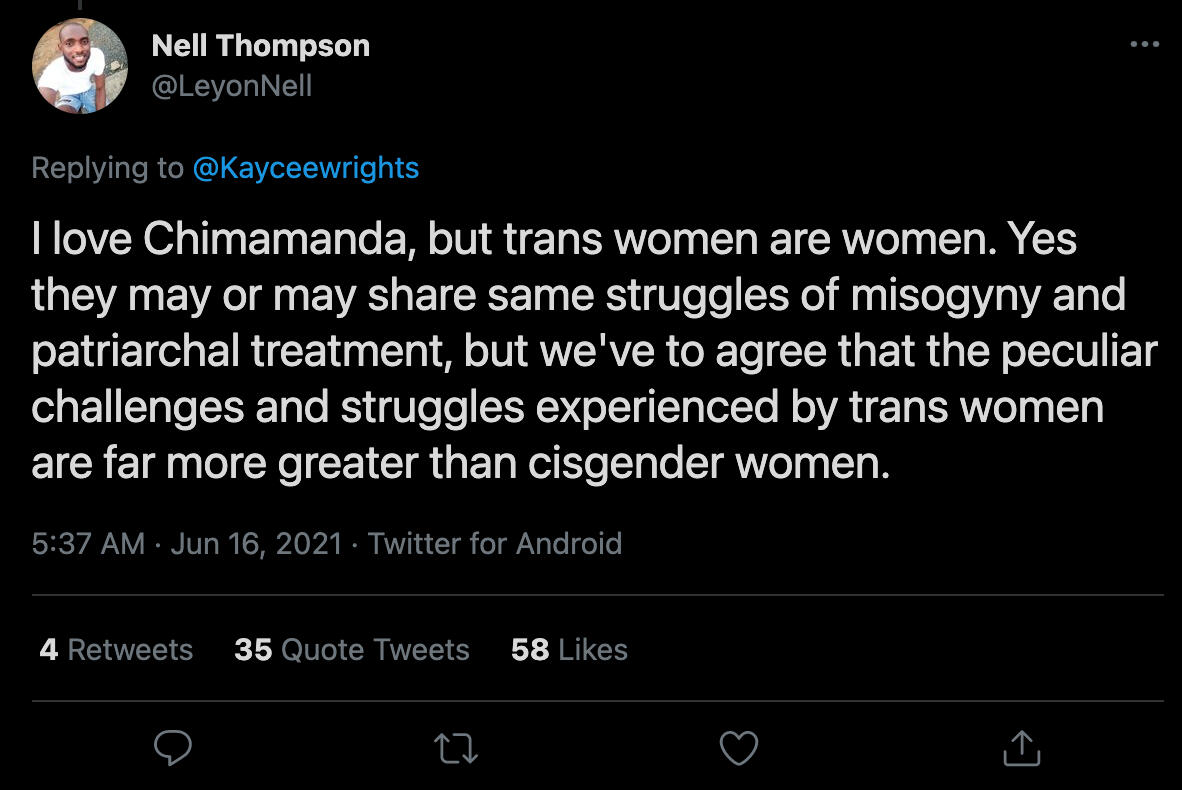Viewport: 1182px width, 790px height.
Task: See the 58 Likes list
Action: click(569, 649)
